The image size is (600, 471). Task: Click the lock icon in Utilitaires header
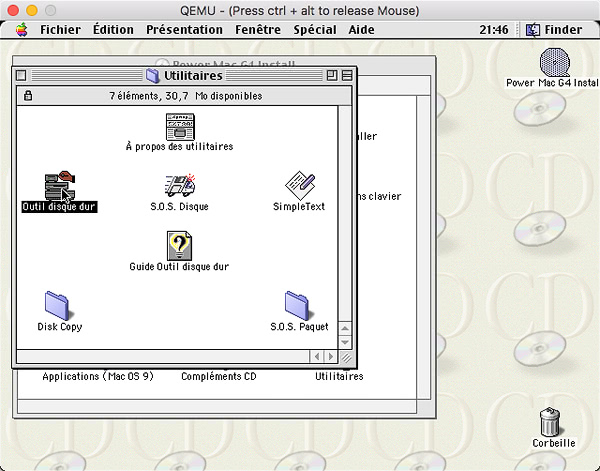click(x=28, y=95)
